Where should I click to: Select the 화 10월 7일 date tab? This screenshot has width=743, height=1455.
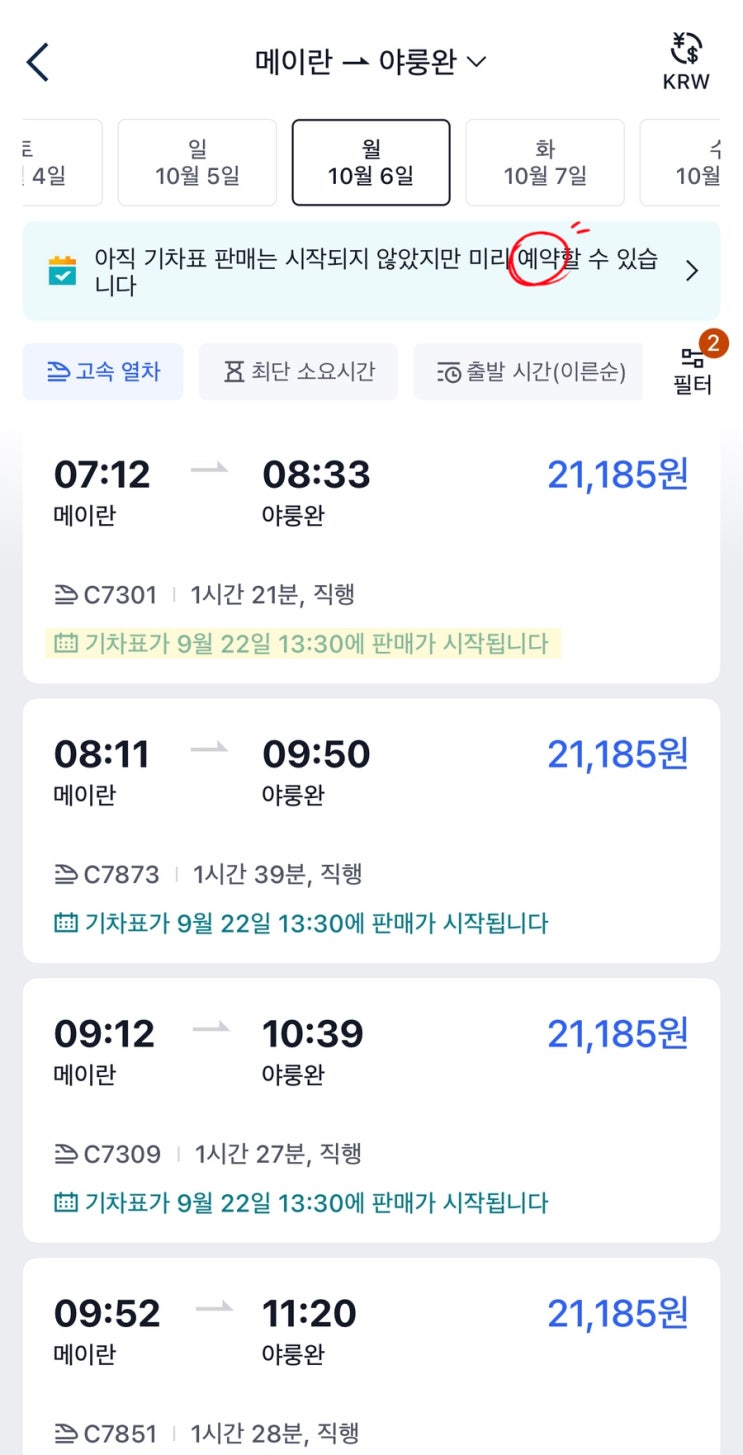545,163
